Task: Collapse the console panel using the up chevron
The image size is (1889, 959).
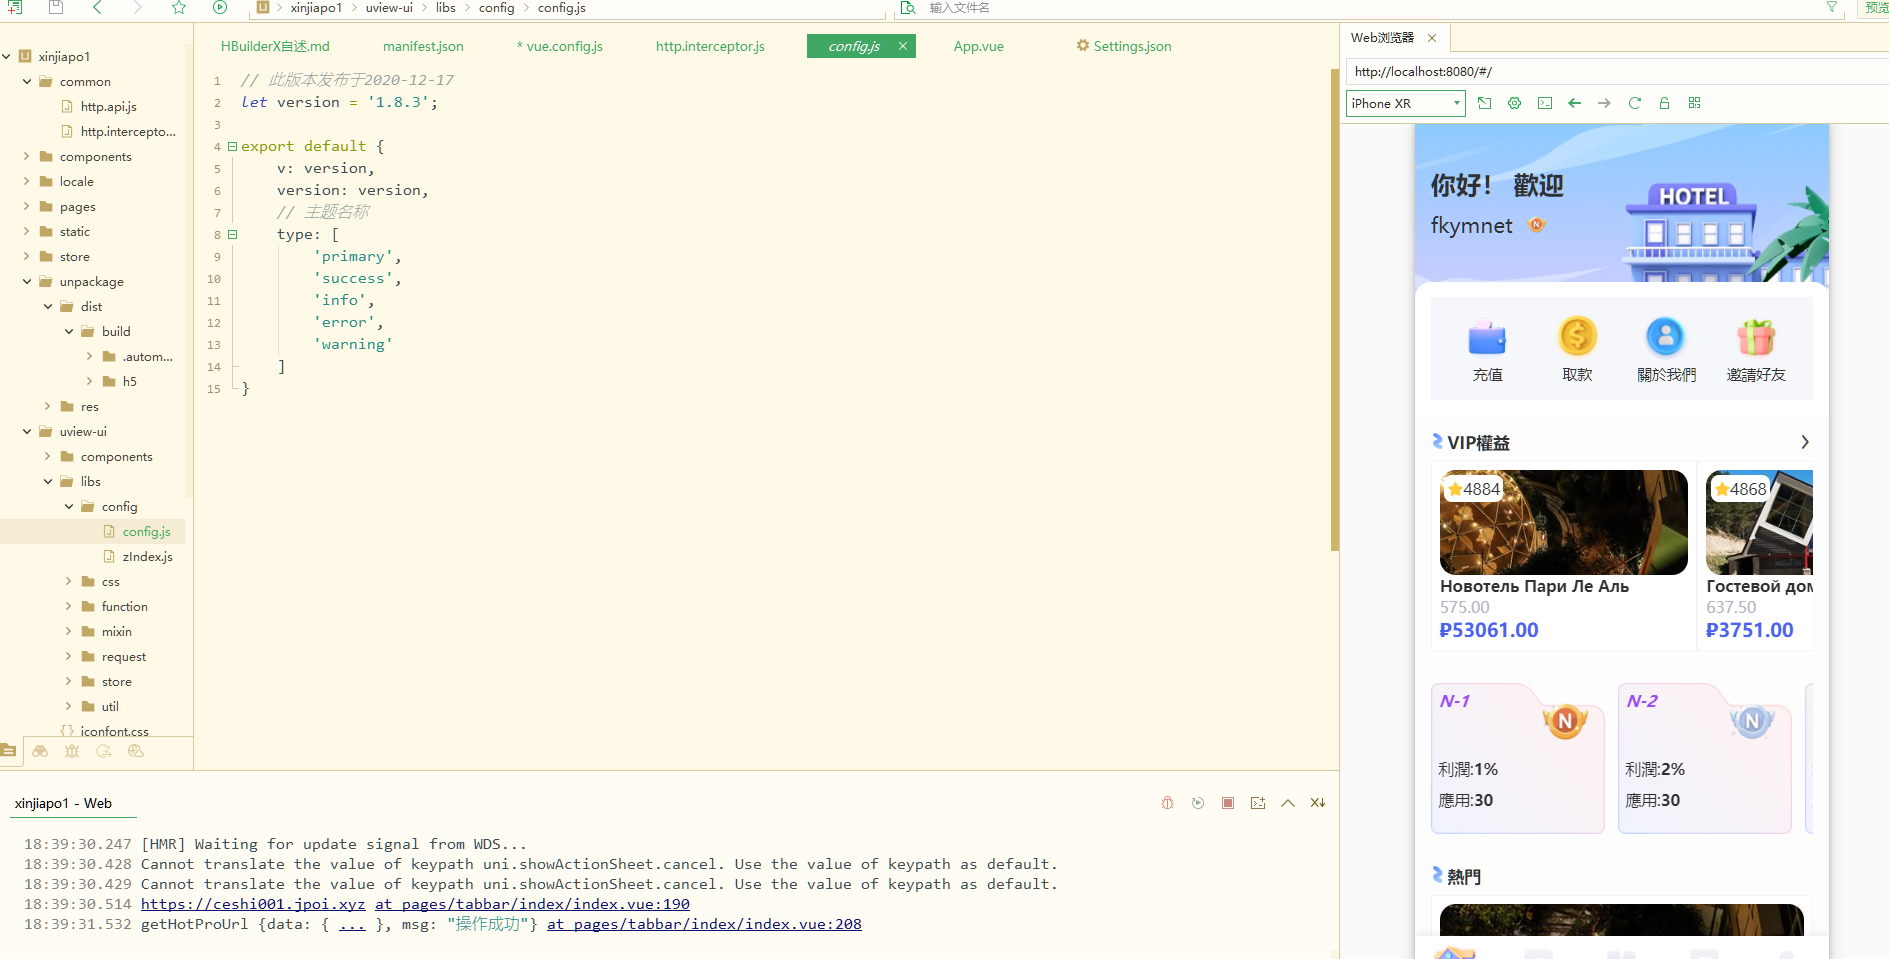Action: [1287, 803]
